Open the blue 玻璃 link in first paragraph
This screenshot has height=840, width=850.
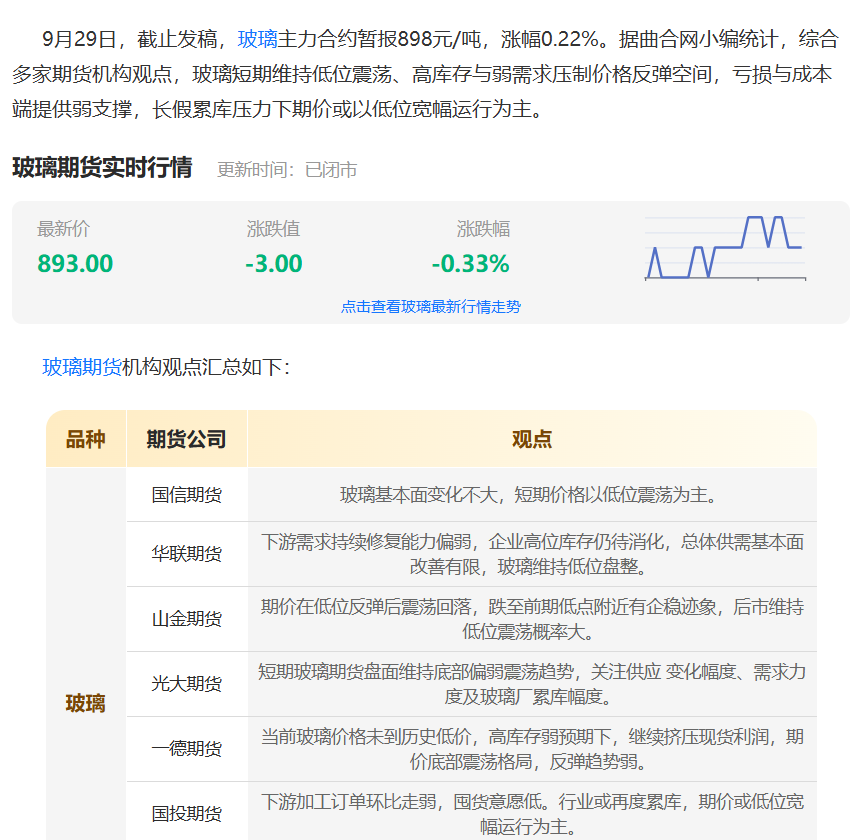click(x=257, y=39)
